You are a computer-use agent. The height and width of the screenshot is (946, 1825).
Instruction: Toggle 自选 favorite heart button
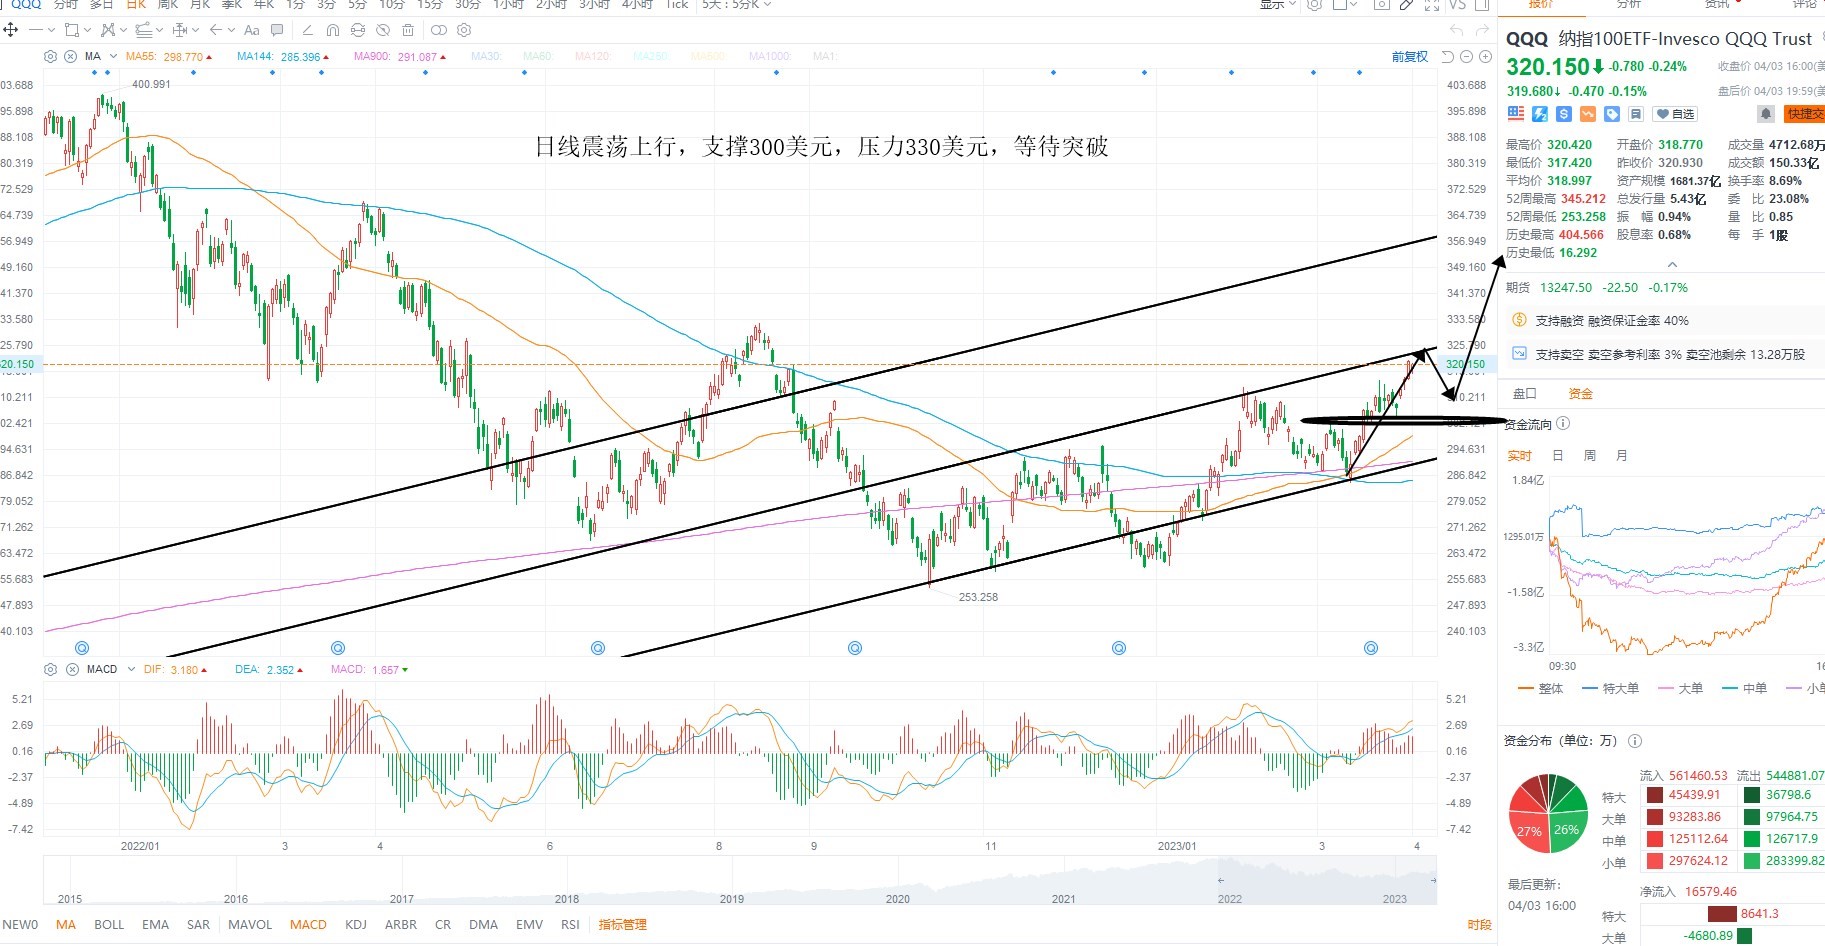pyautogui.click(x=1675, y=114)
